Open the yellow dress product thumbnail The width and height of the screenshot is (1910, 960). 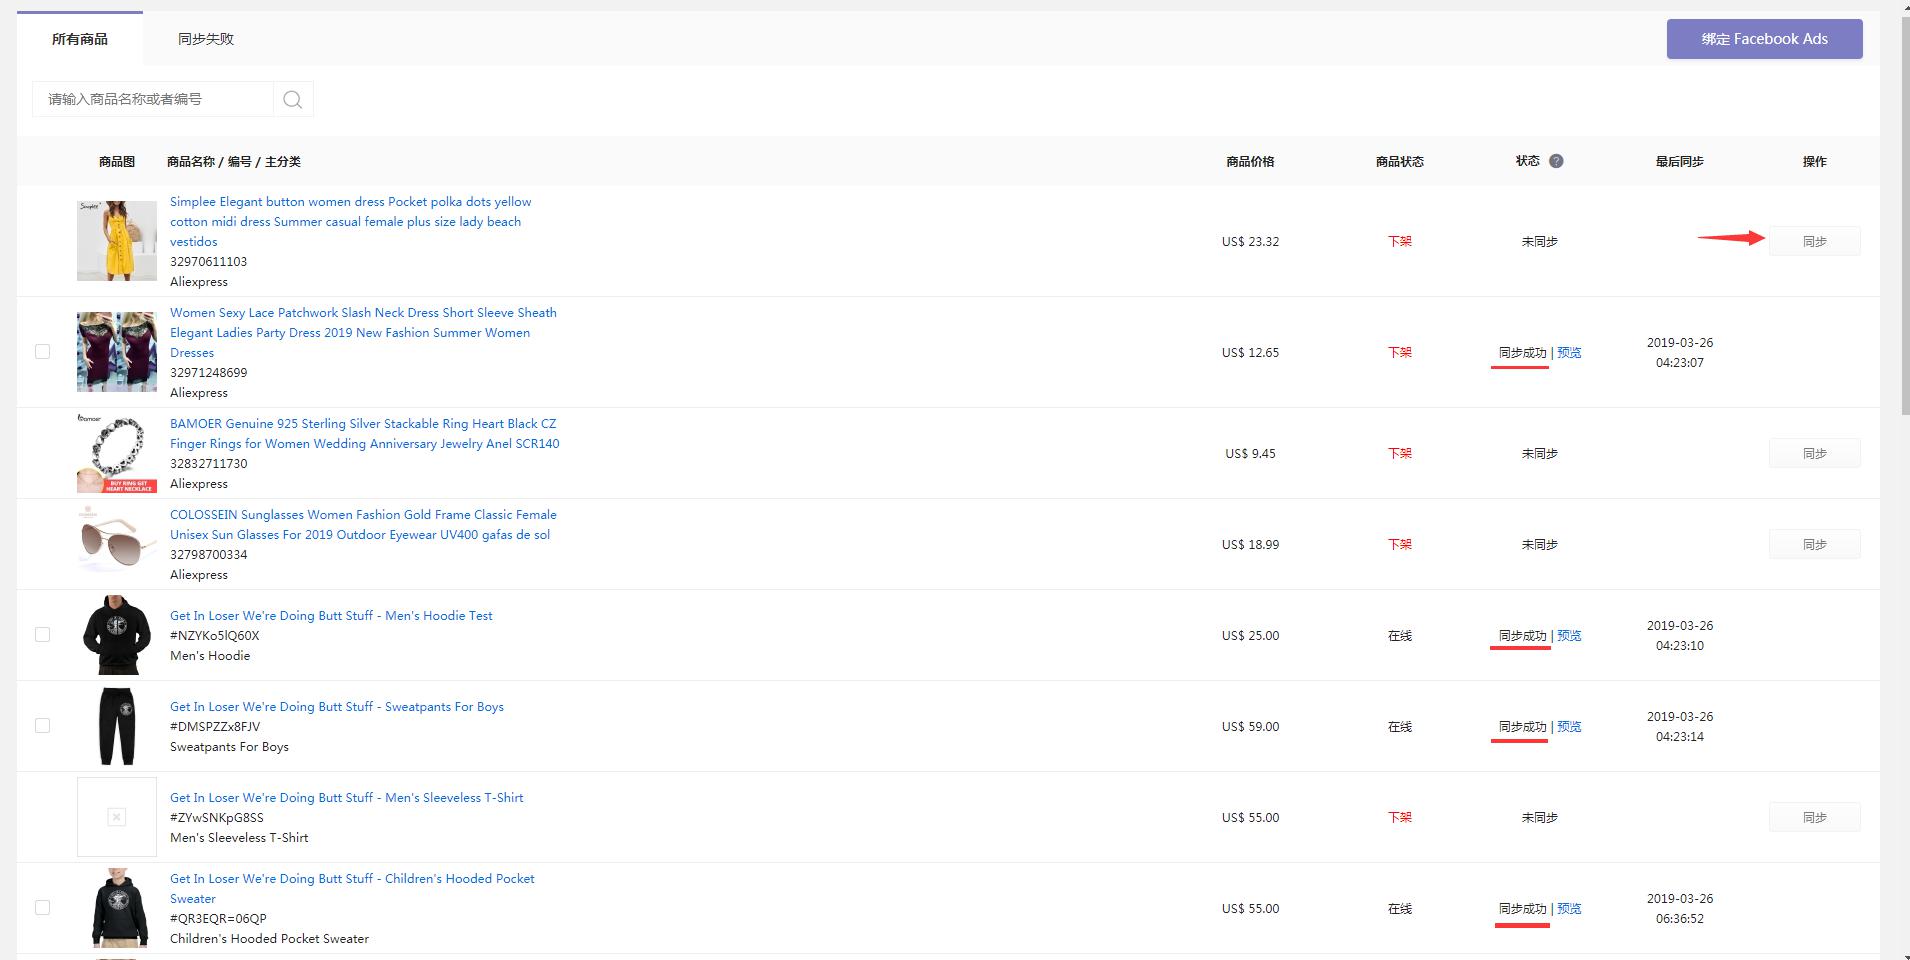[117, 241]
